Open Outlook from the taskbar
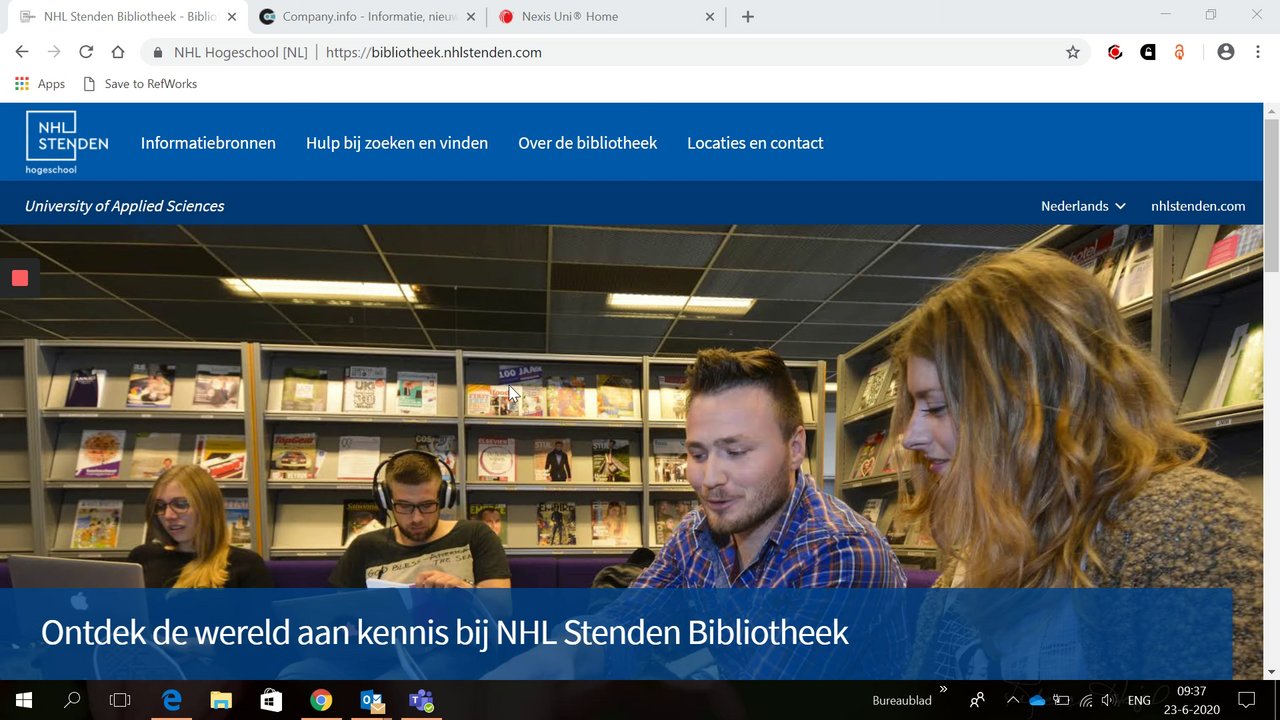Viewport: 1280px width, 720px height. click(x=371, y=700)
